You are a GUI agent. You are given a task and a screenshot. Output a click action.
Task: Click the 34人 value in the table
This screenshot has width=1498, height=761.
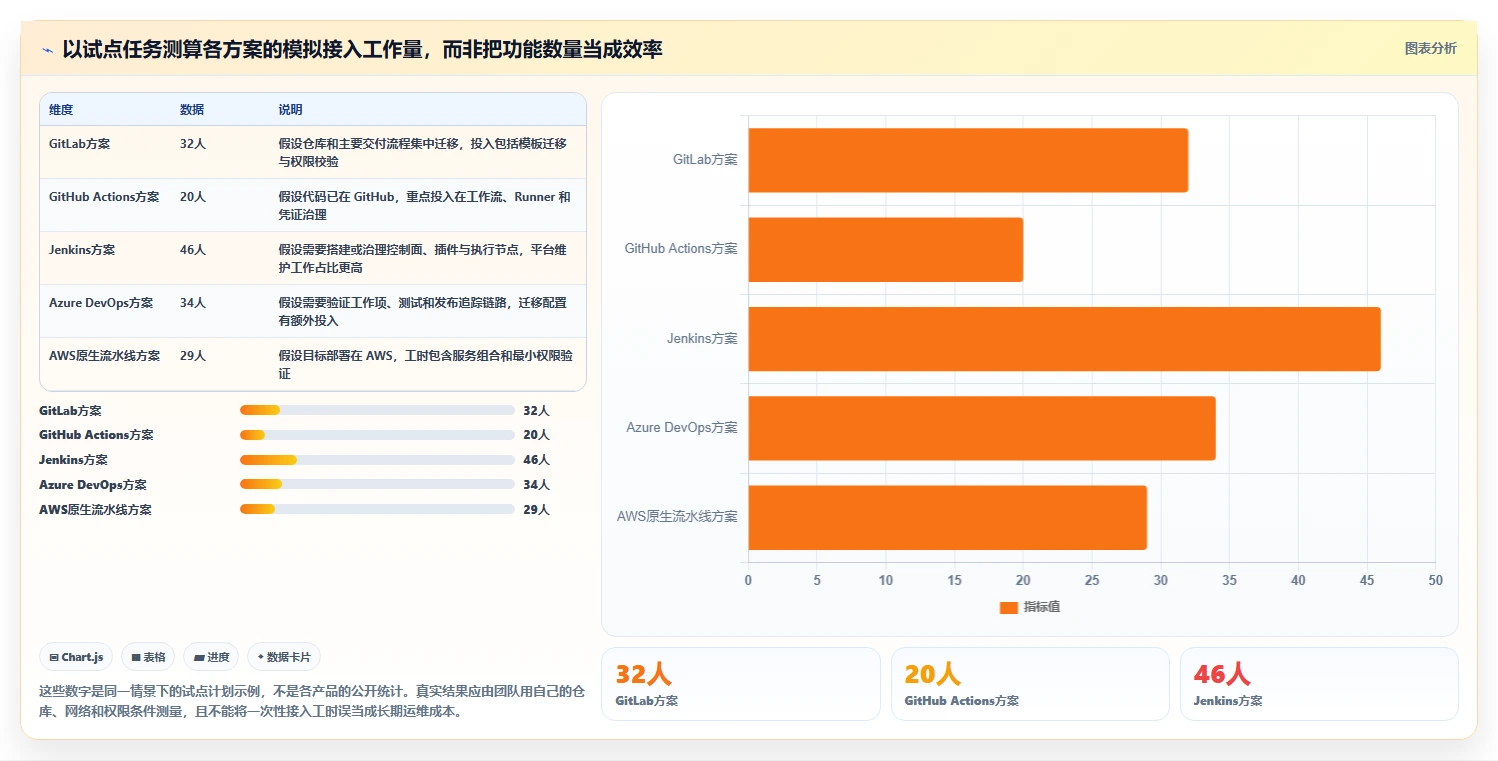pyautogui.click(x=193, y=303)
